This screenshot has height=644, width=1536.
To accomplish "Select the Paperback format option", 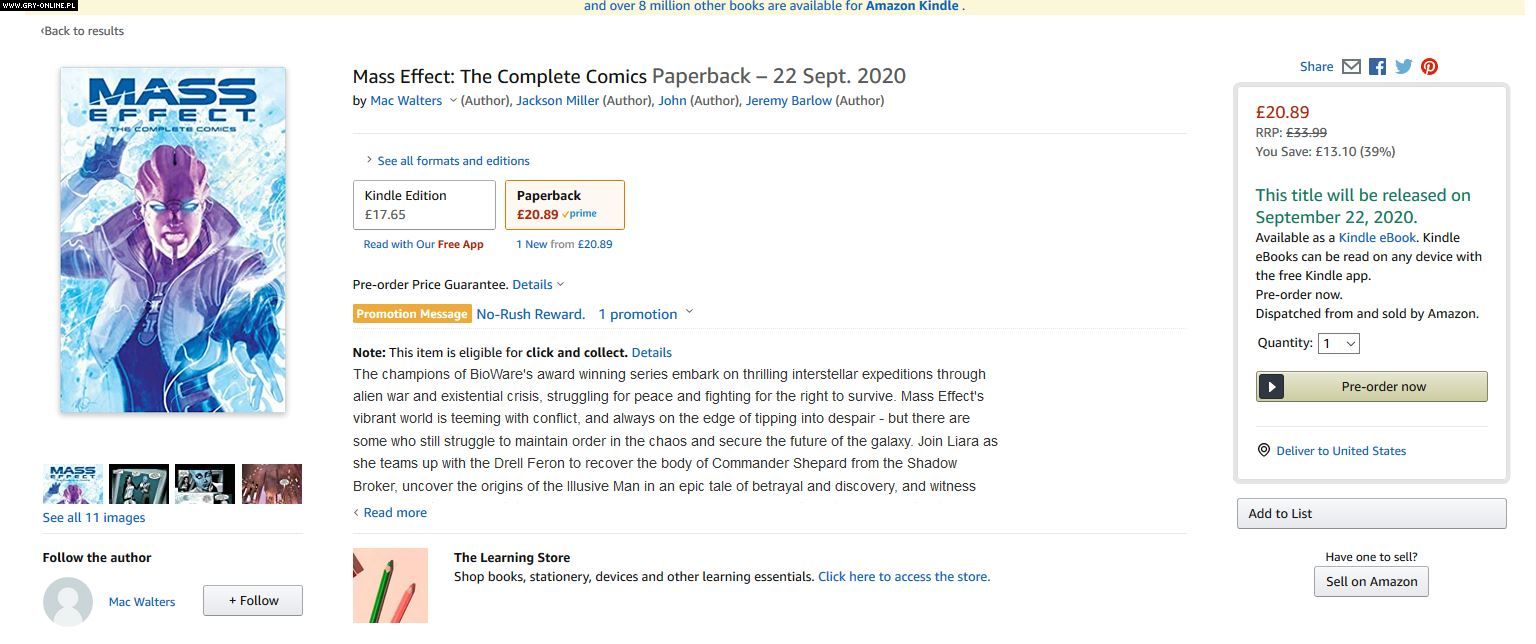I will 564,205.
